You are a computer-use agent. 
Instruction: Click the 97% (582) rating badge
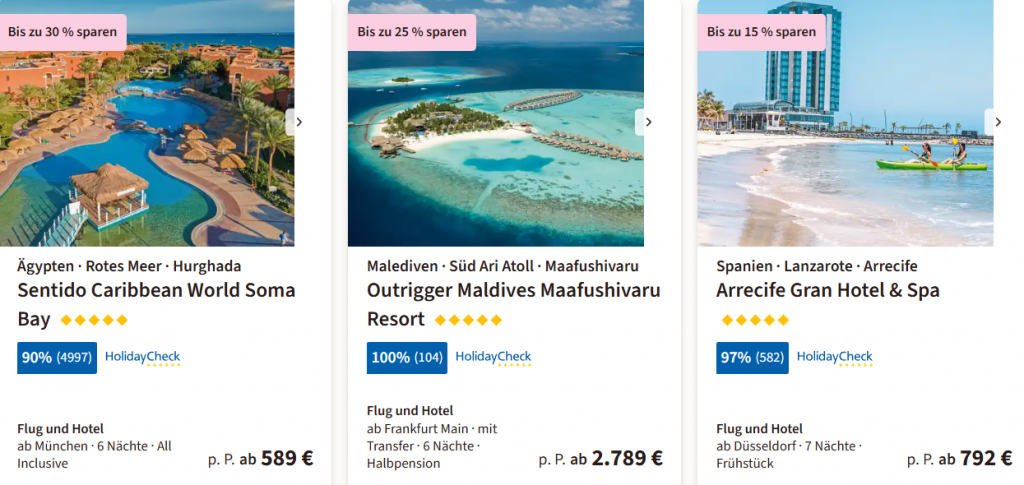tap(752, 357)
